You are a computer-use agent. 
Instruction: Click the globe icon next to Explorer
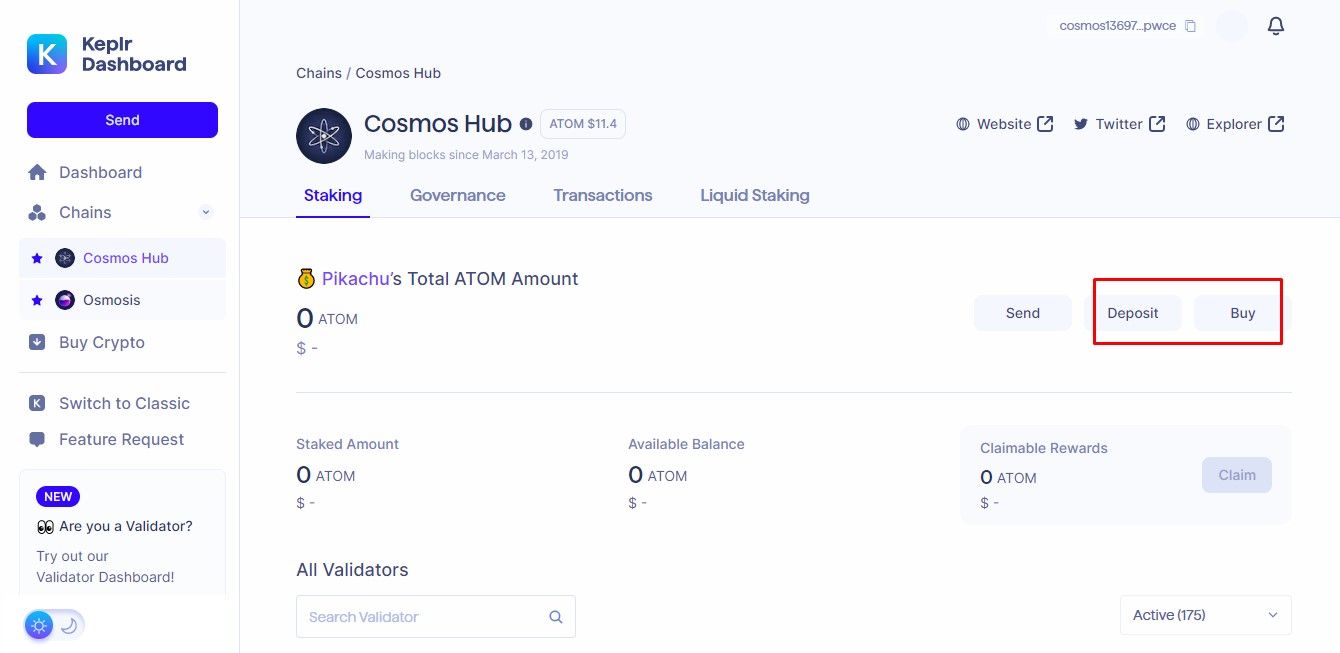pos(1193,124)
